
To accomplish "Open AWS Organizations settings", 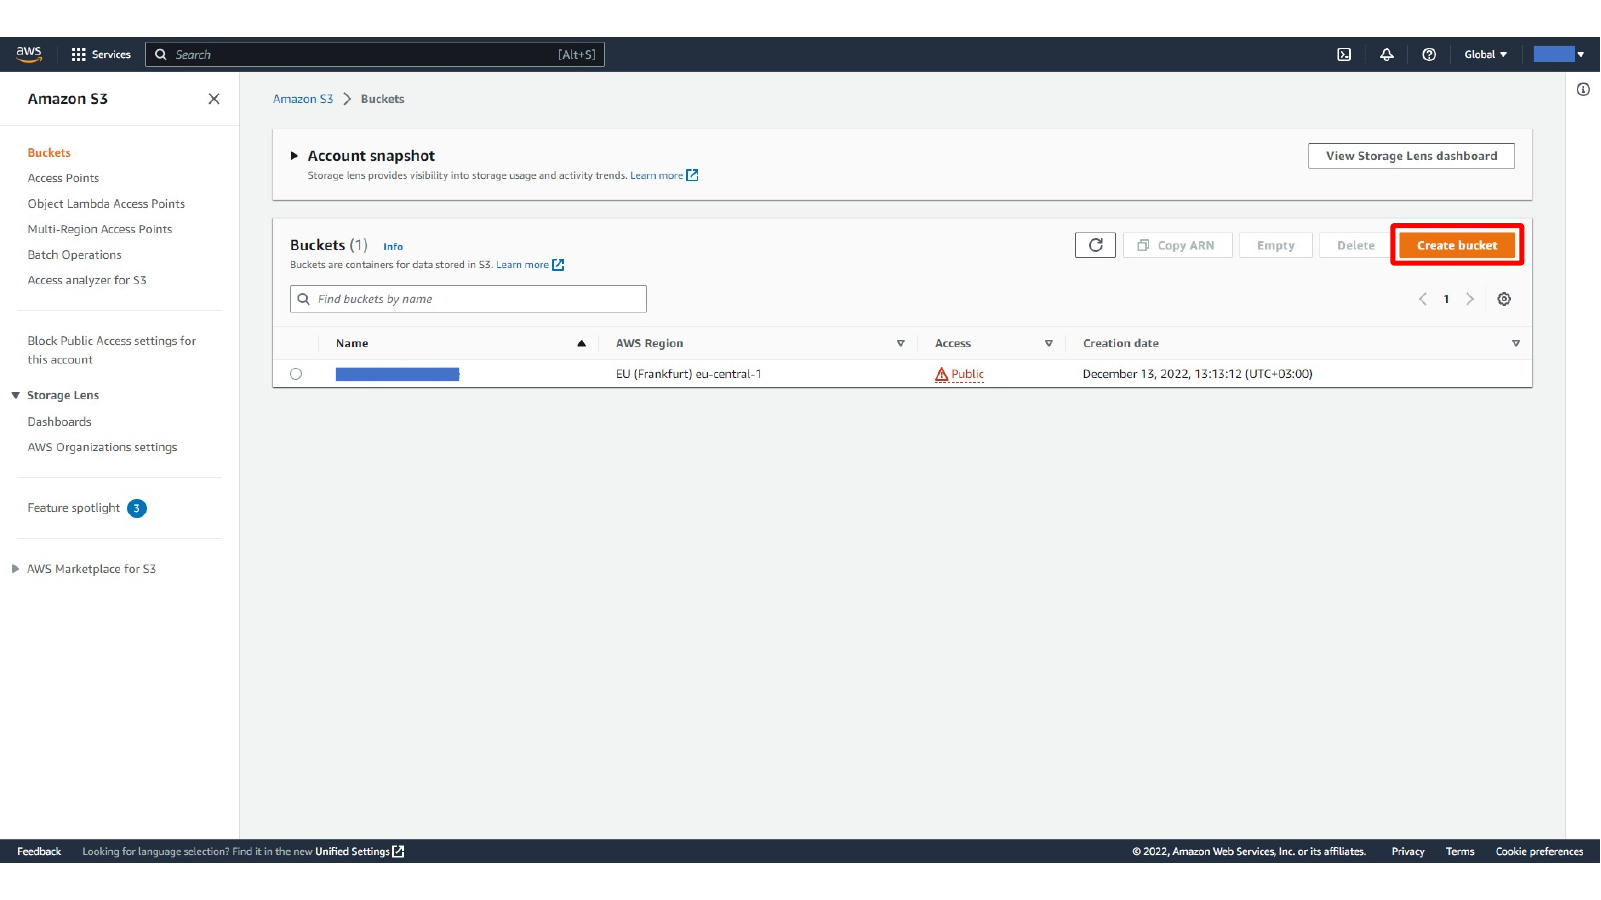I will (102, 447).
